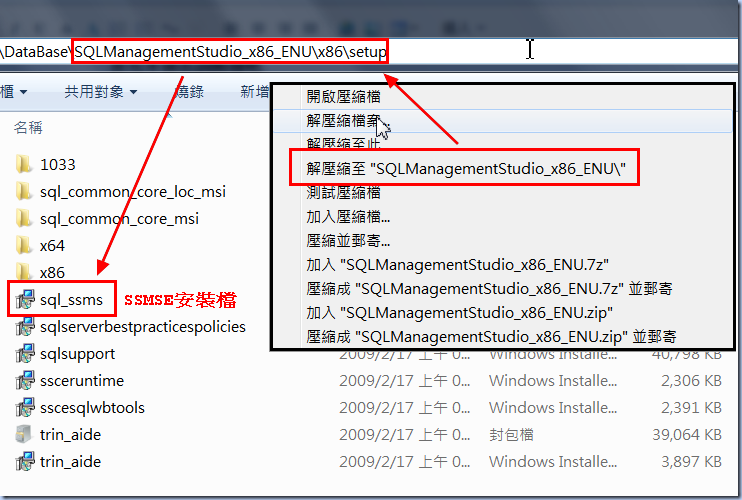Select the sql_ssms installer icon

(x=25, y=299)
